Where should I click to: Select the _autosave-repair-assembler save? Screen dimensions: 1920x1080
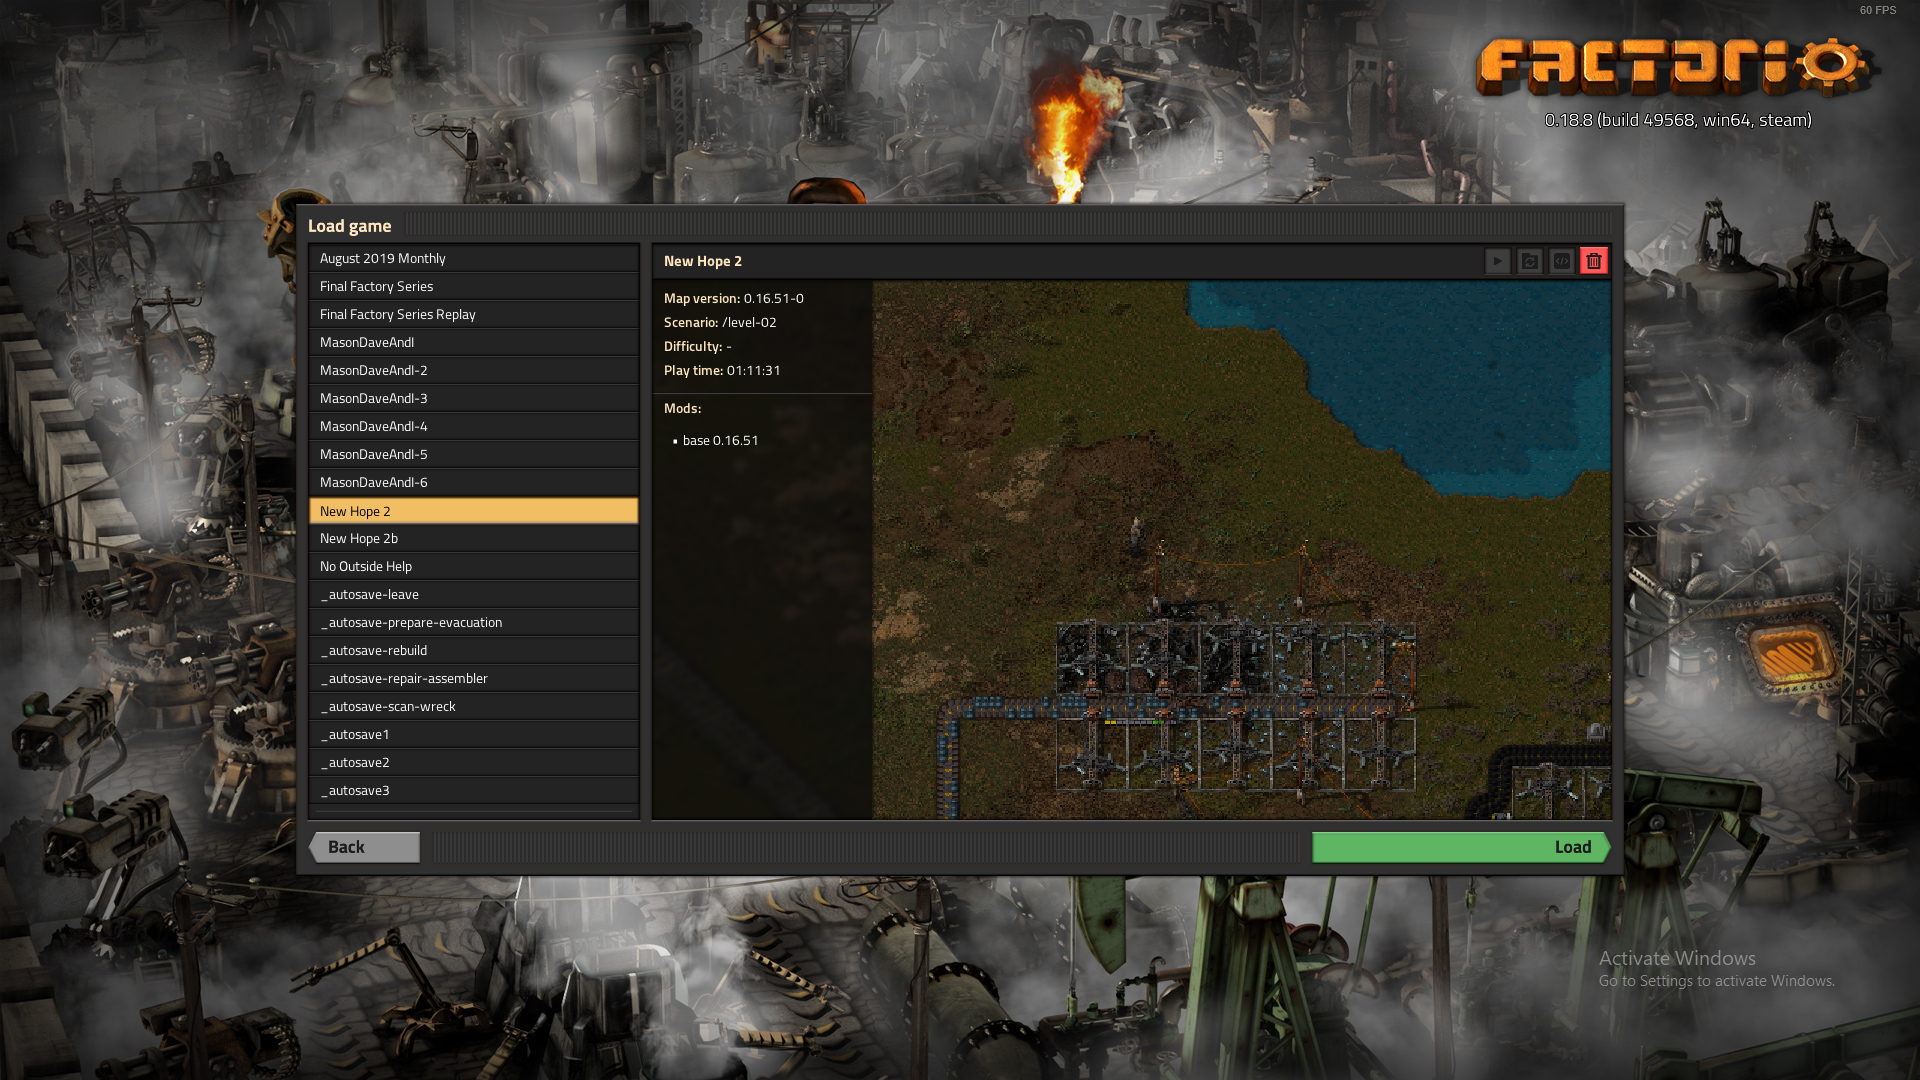click(474, 678)
